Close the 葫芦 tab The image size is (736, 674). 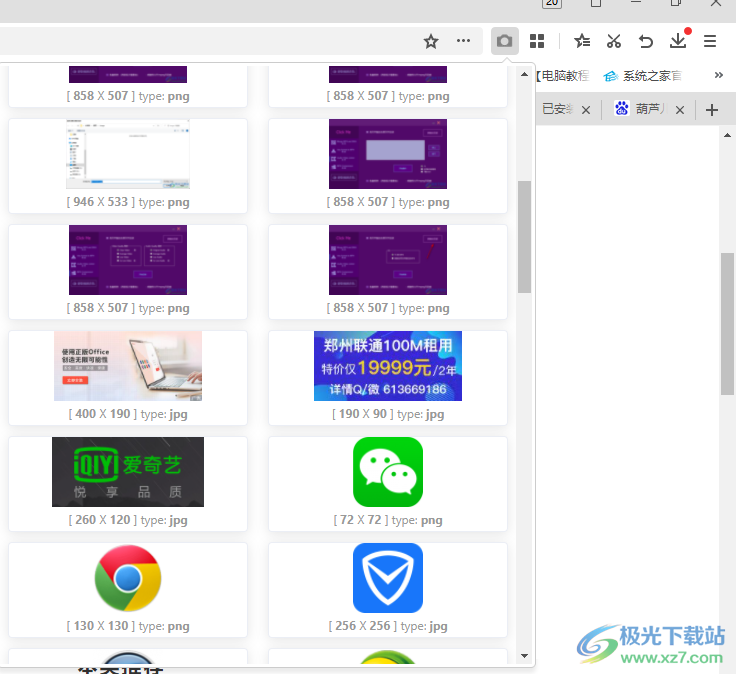coord(680,110)
